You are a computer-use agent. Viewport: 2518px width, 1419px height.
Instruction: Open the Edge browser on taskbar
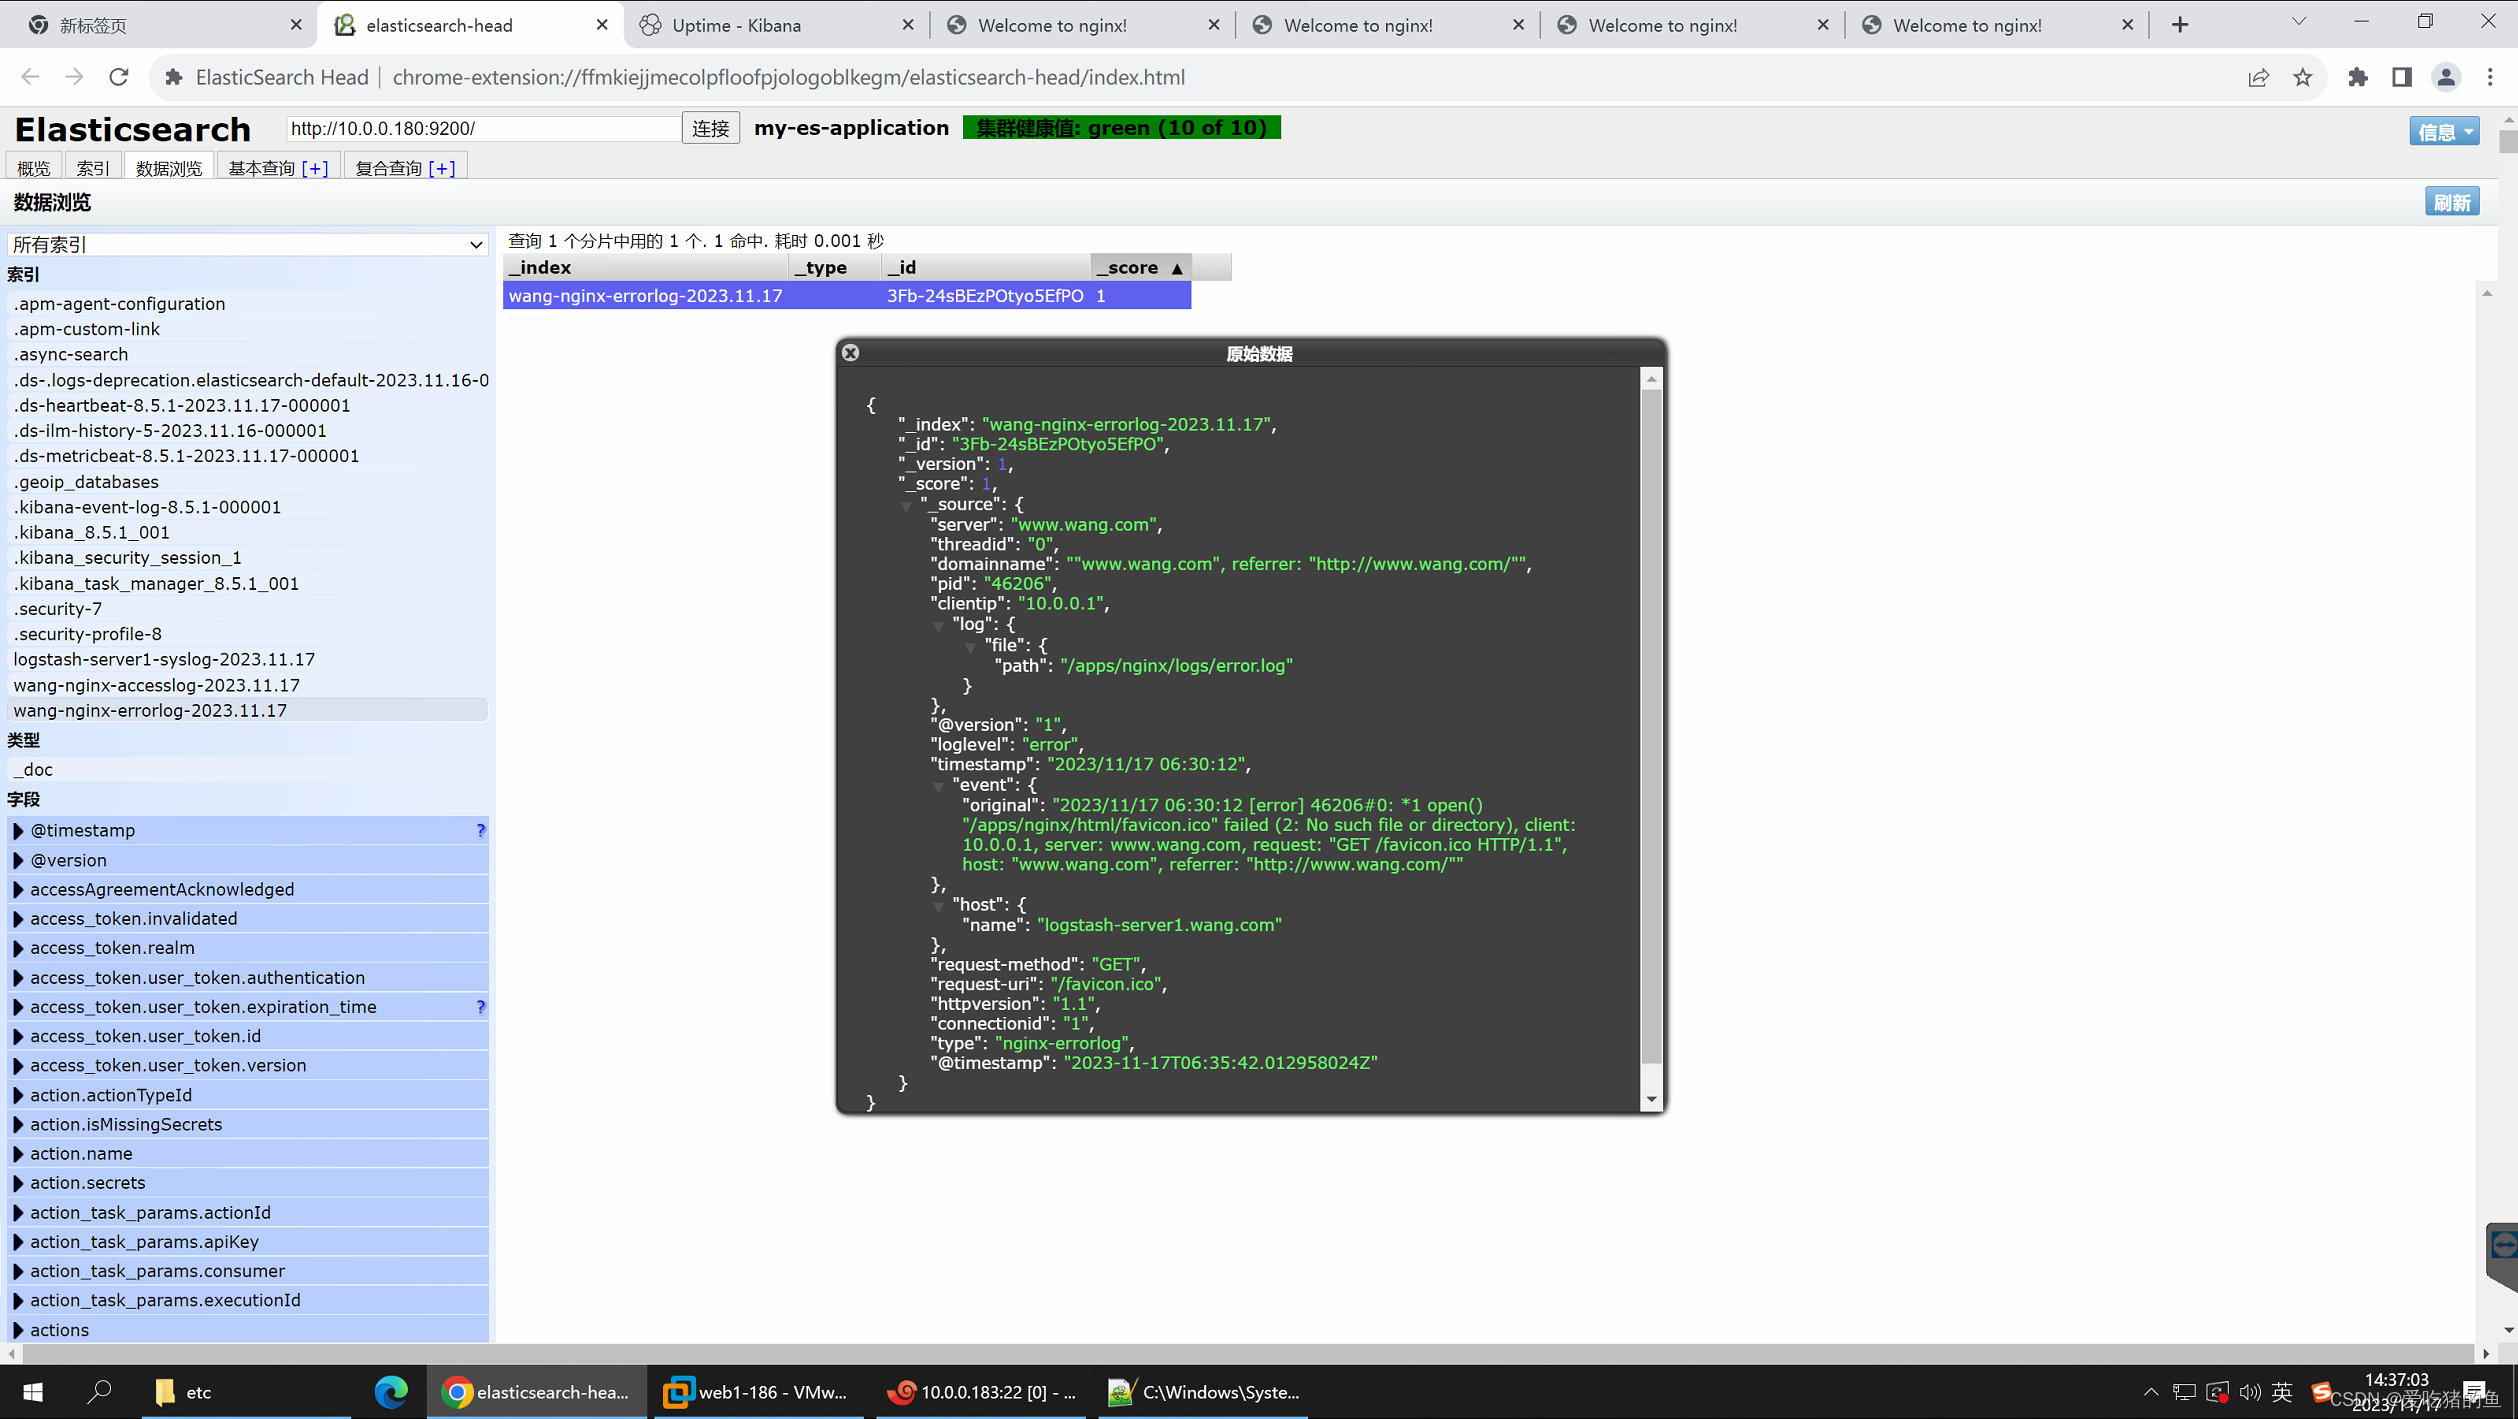391,1392
